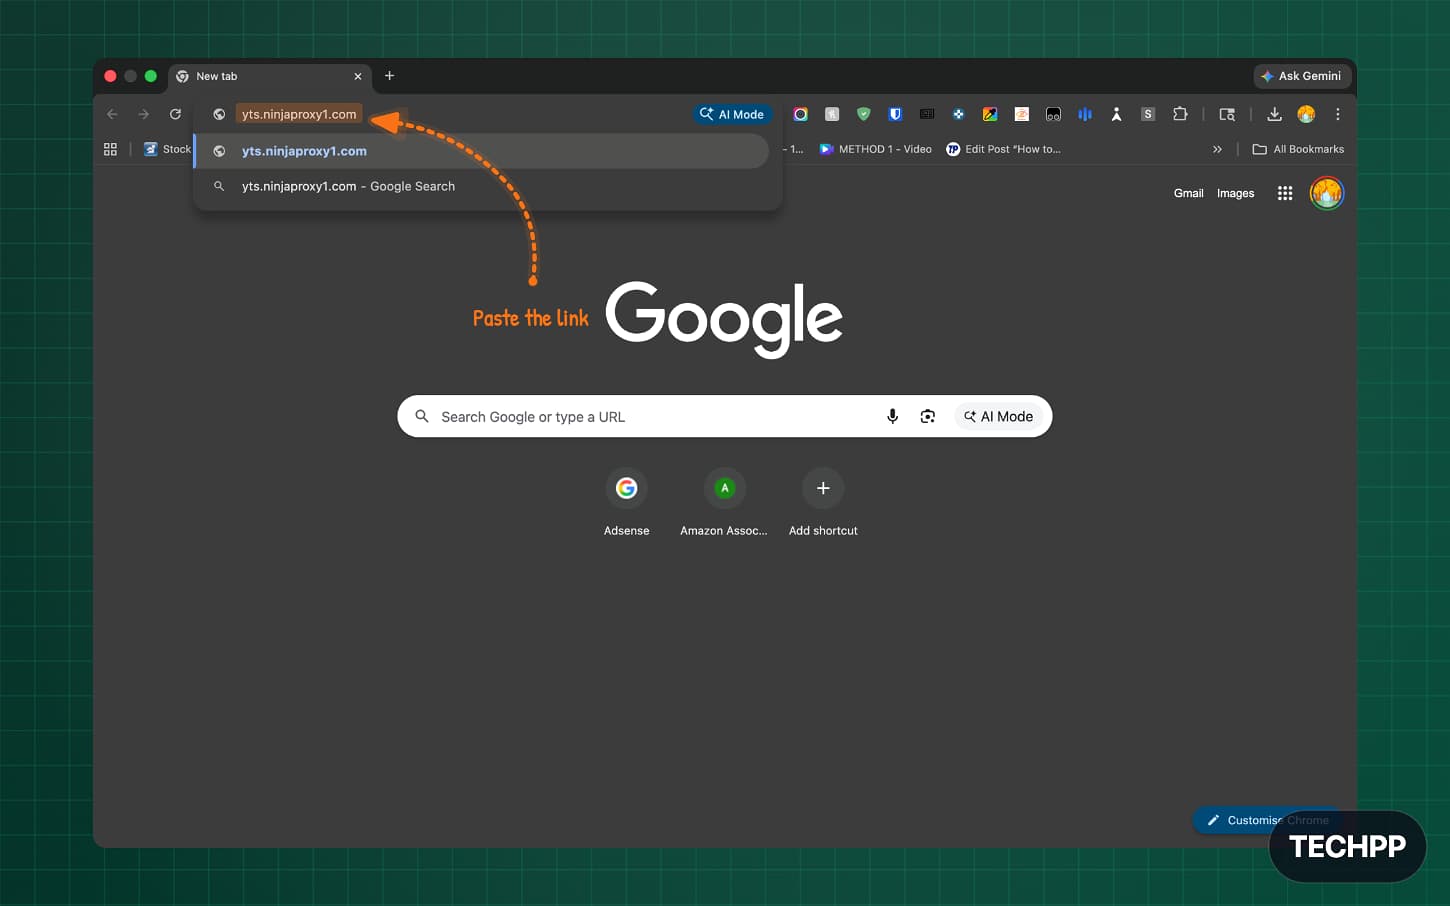Viewport: 1450px width, 906px height.
Task: Select the yts.ninjaproxy1.com URL suggestion
Action: pyautogui.click(x=482, y=151)
